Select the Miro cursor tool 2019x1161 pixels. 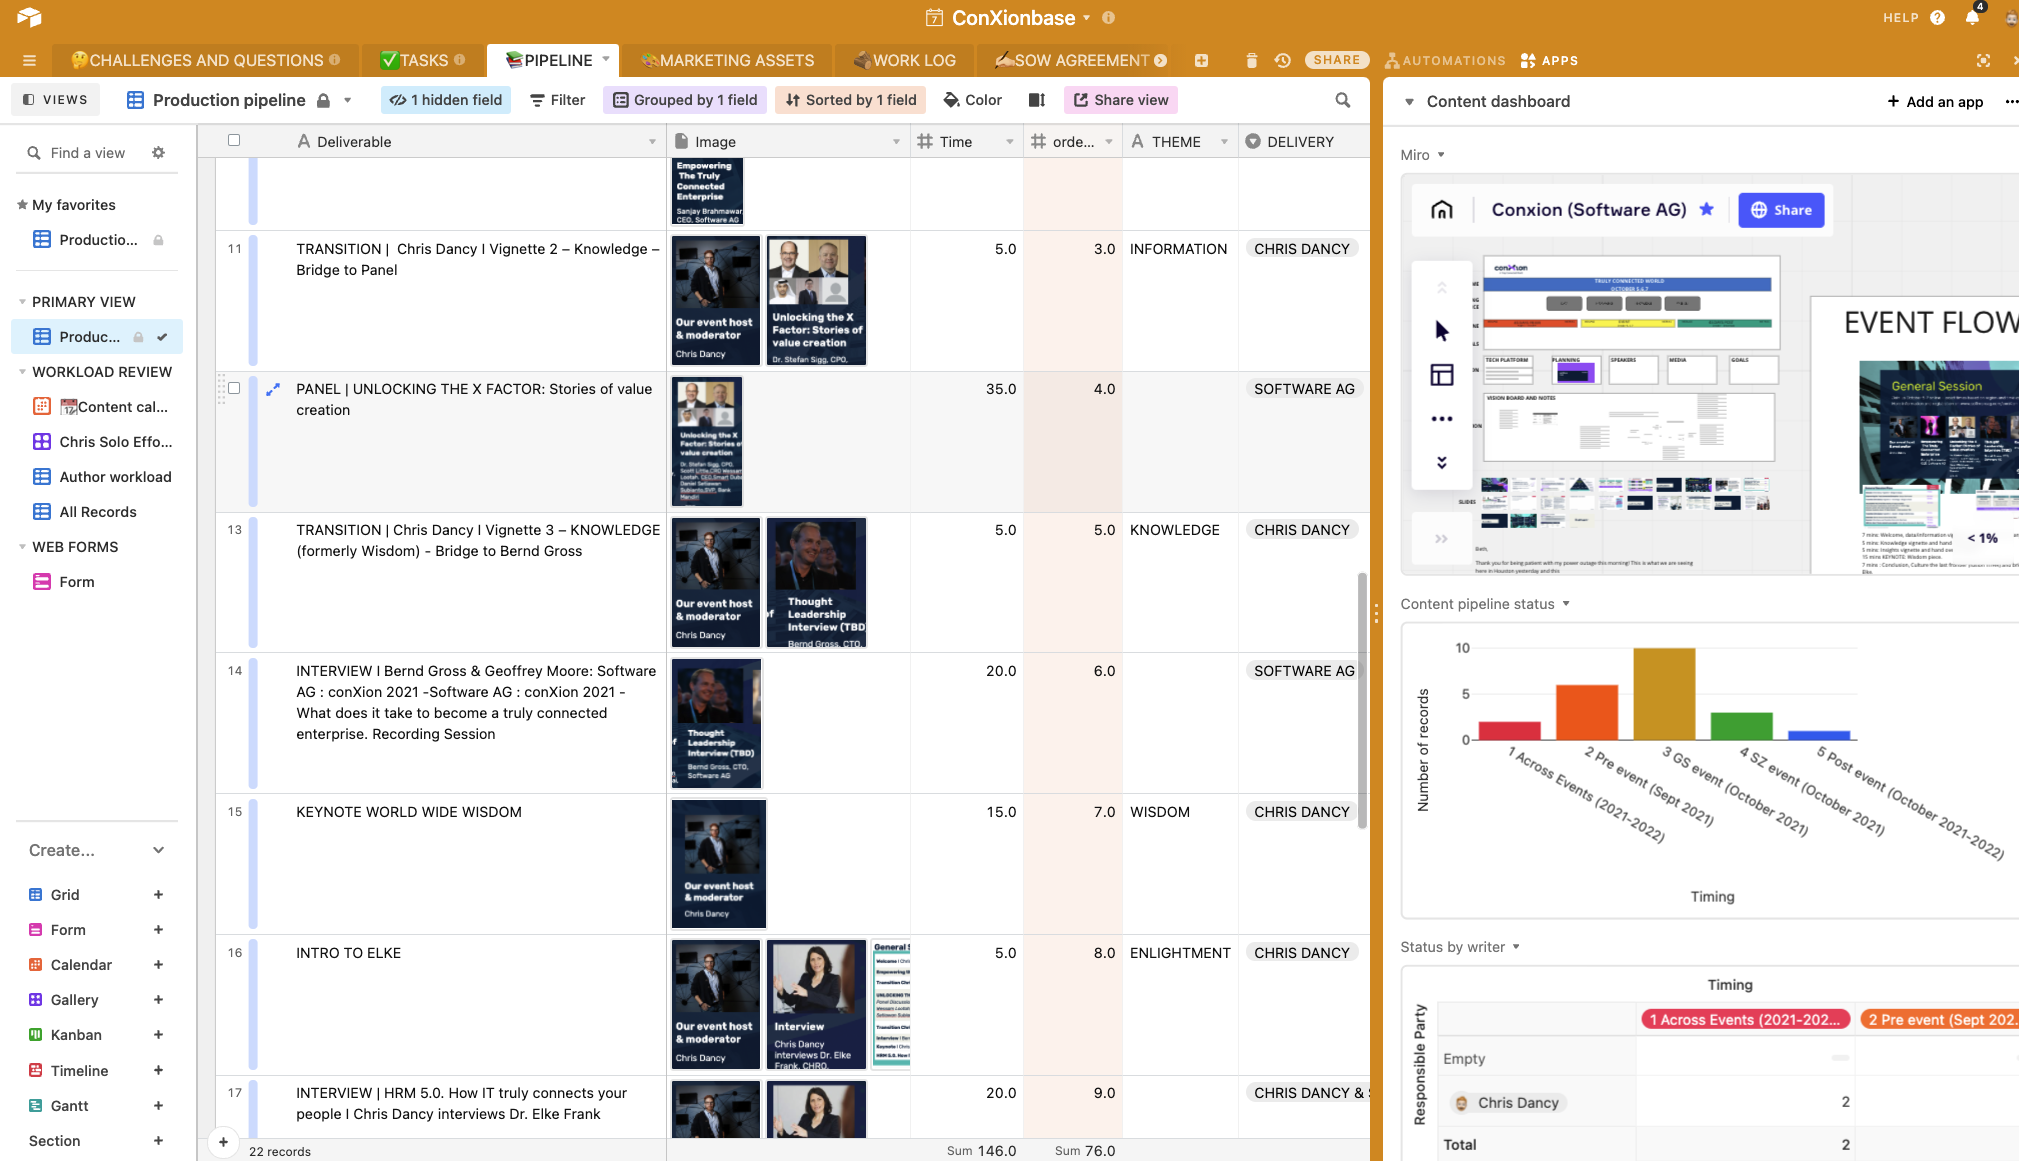pos(1441,330)
